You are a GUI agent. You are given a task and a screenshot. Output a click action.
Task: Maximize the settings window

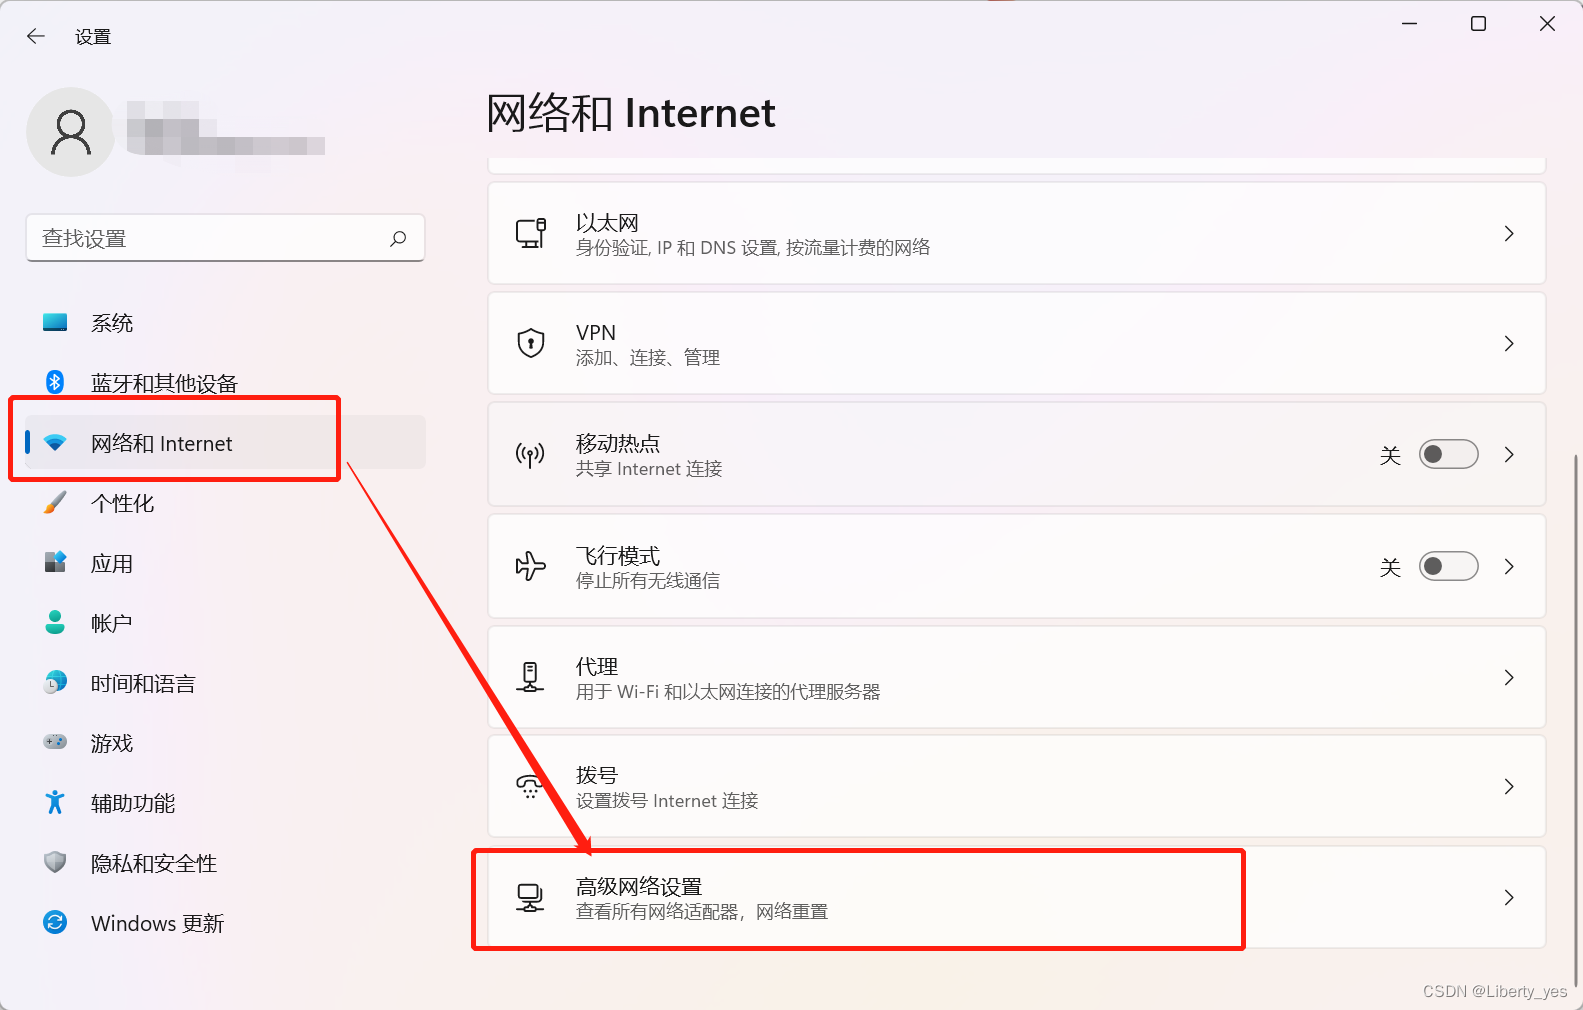1478,24
